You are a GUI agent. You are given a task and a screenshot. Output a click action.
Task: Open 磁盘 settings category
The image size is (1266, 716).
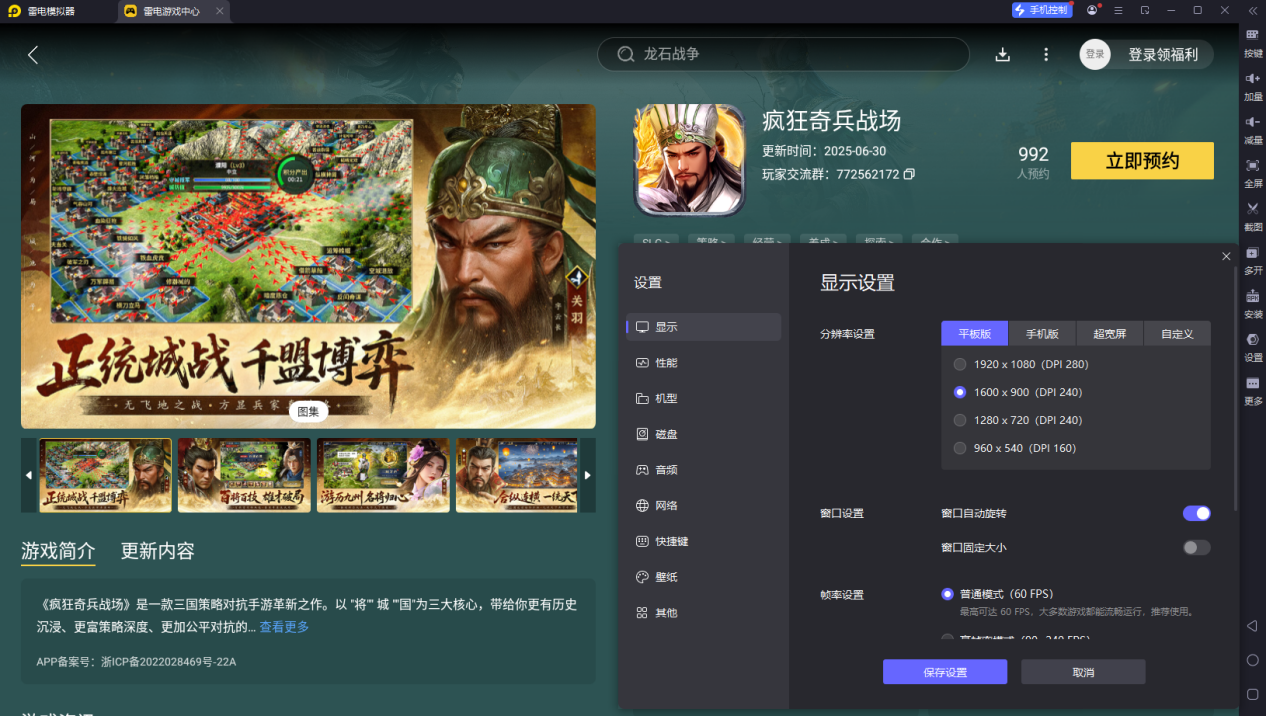click(x=704, y=434)
